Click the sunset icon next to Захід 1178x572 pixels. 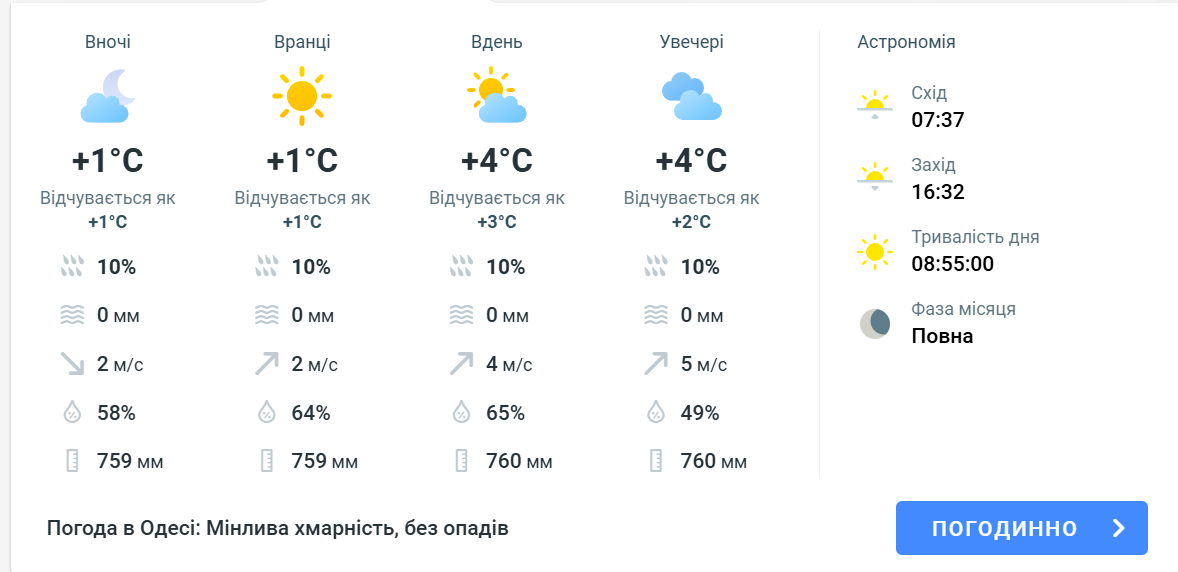tap(874, 177)
